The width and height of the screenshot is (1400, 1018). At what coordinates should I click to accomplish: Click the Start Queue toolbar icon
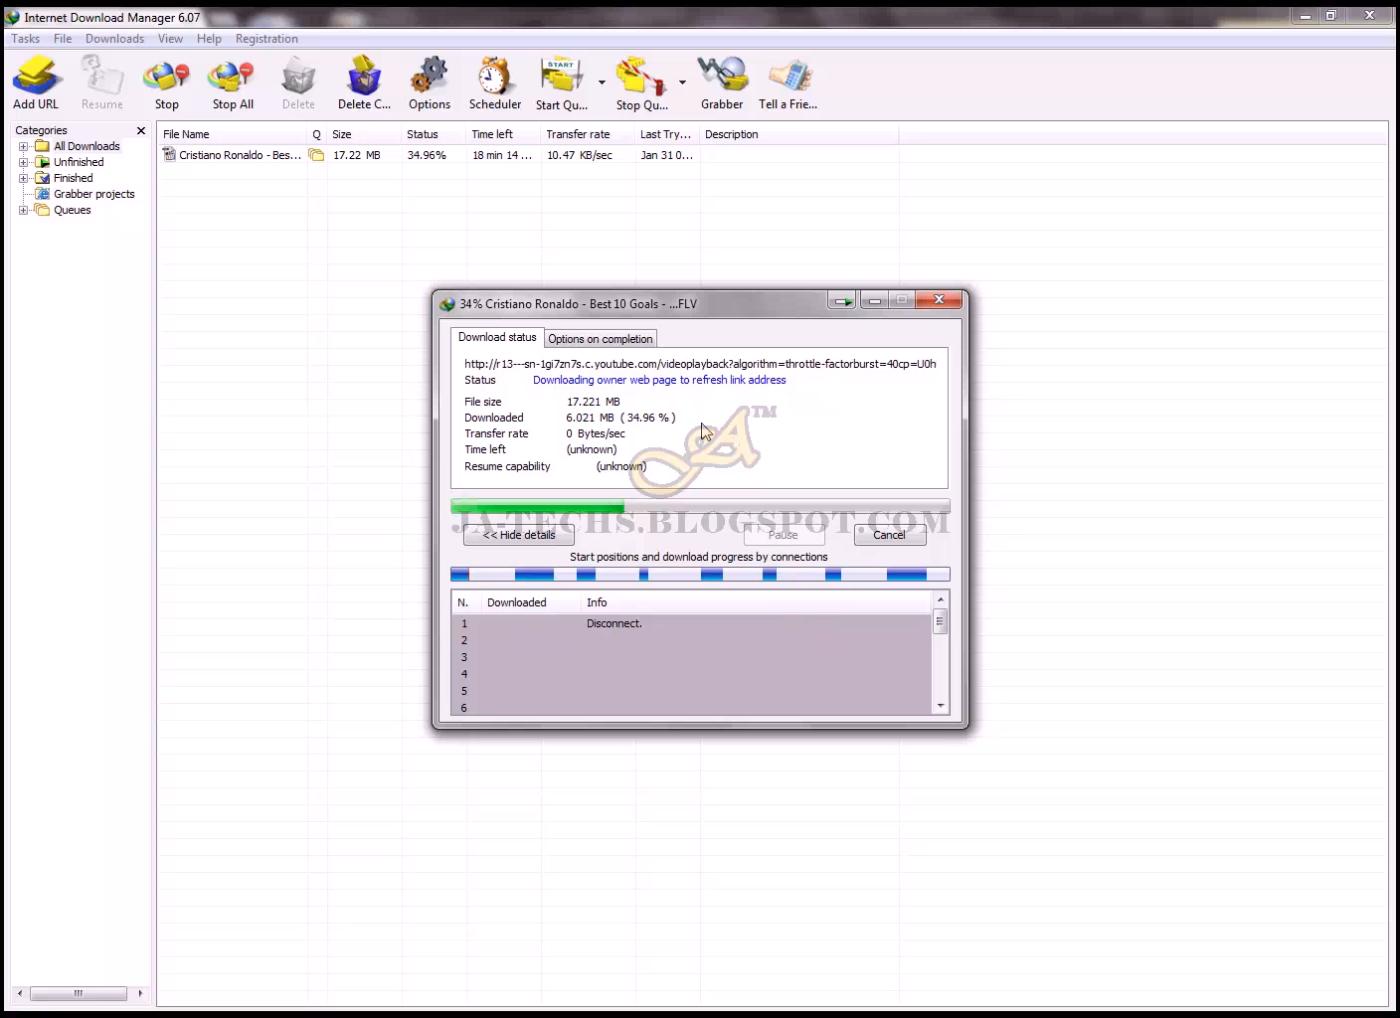click(561, 76)
